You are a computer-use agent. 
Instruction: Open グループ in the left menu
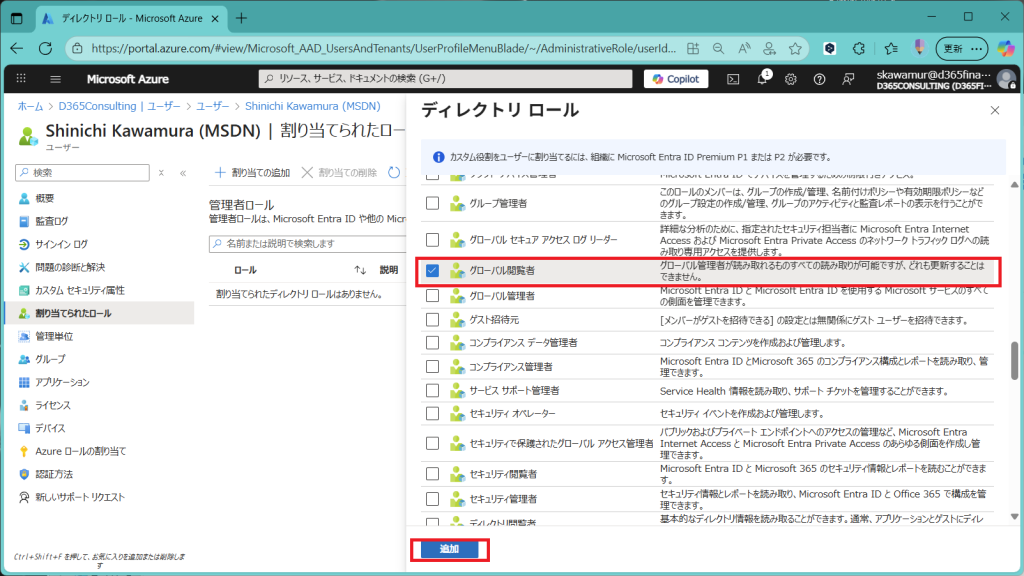pos(50,359)
